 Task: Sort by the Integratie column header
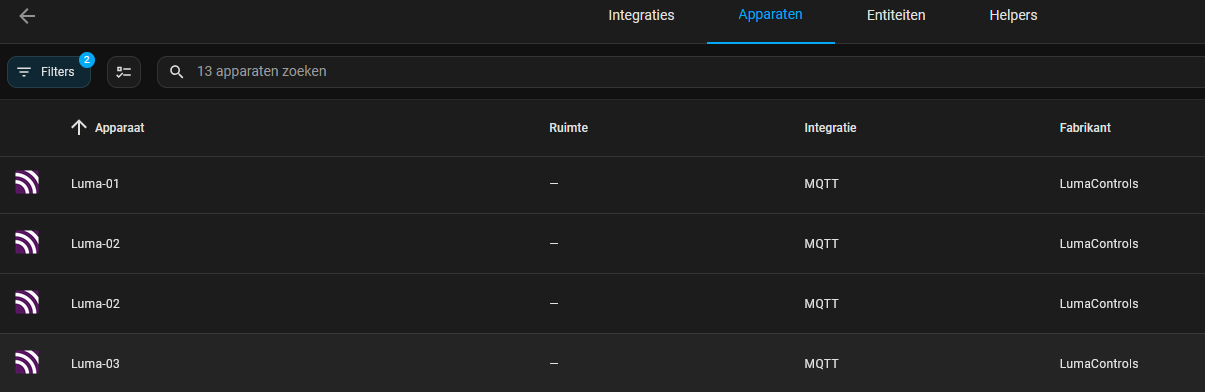830,128
